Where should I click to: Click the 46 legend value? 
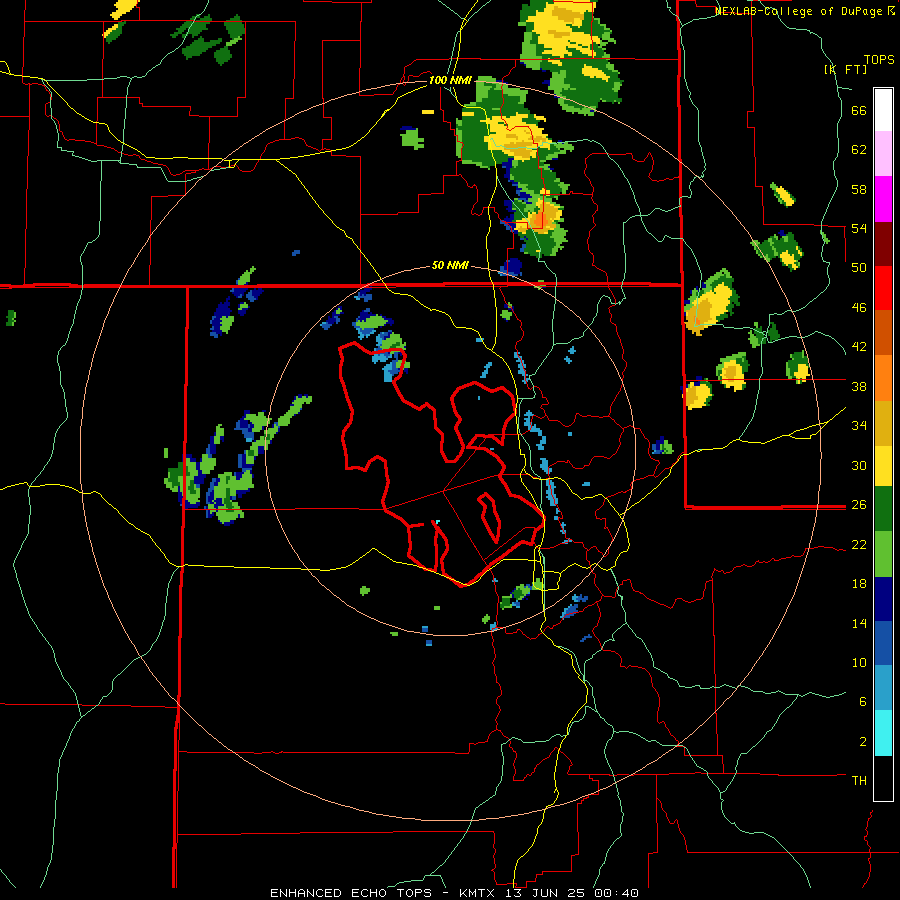[x=859, y=307]
